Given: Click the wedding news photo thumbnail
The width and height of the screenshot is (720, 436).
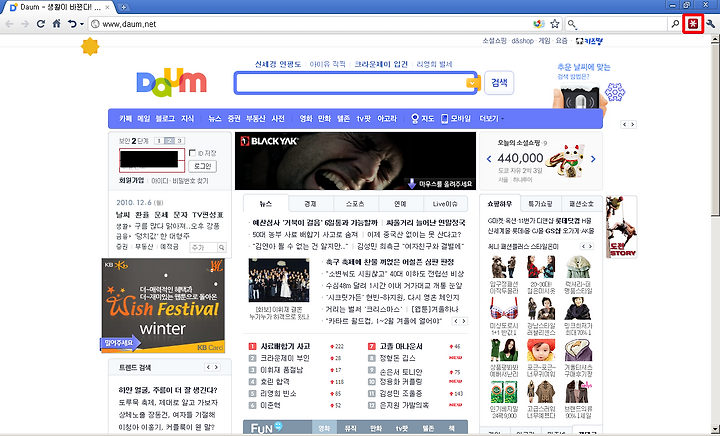Looking at the screenshot, I should click(279, 280).
